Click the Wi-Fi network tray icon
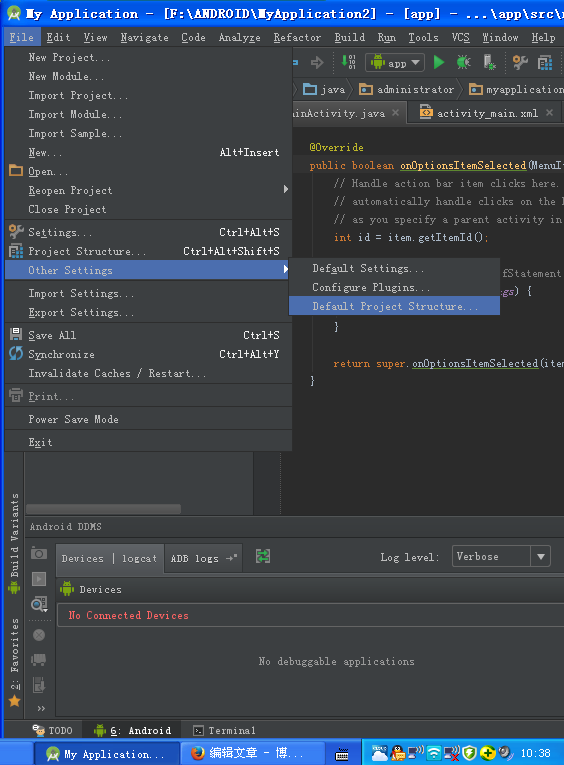The image size is (564, 765). coord(433,753)
